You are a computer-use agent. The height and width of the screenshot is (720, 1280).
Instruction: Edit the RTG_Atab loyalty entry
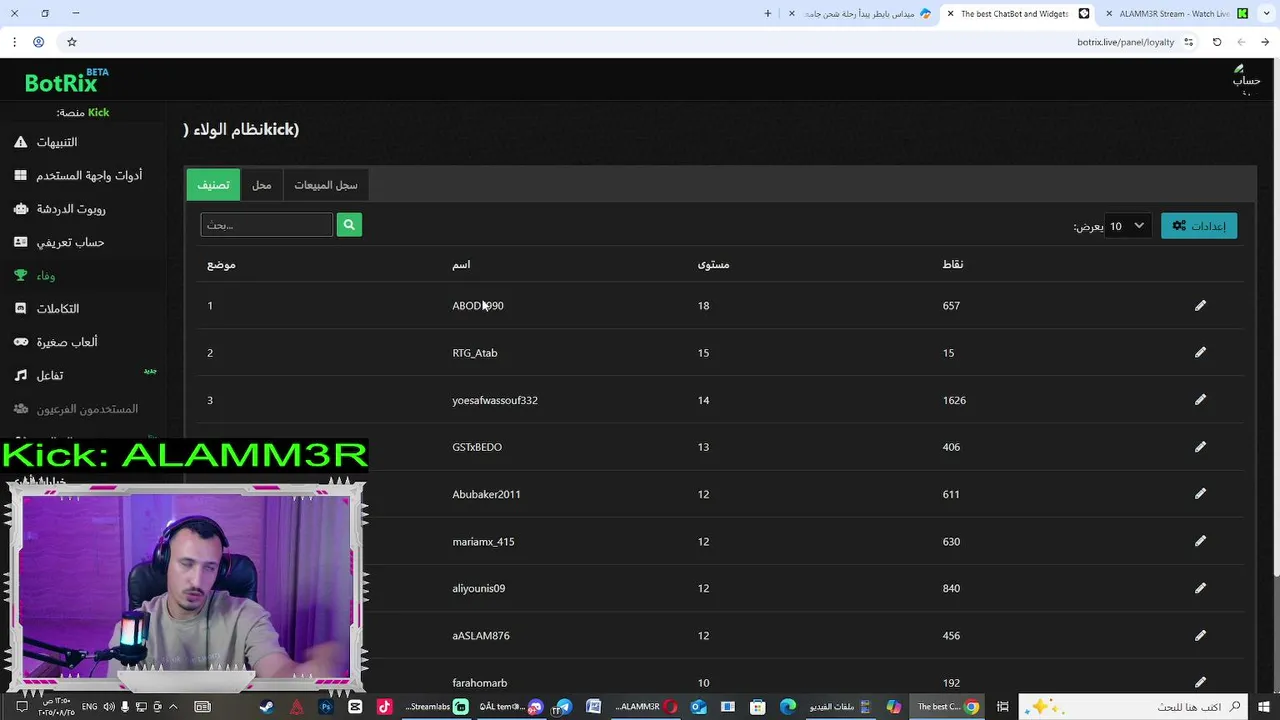tap(1200, 352)
